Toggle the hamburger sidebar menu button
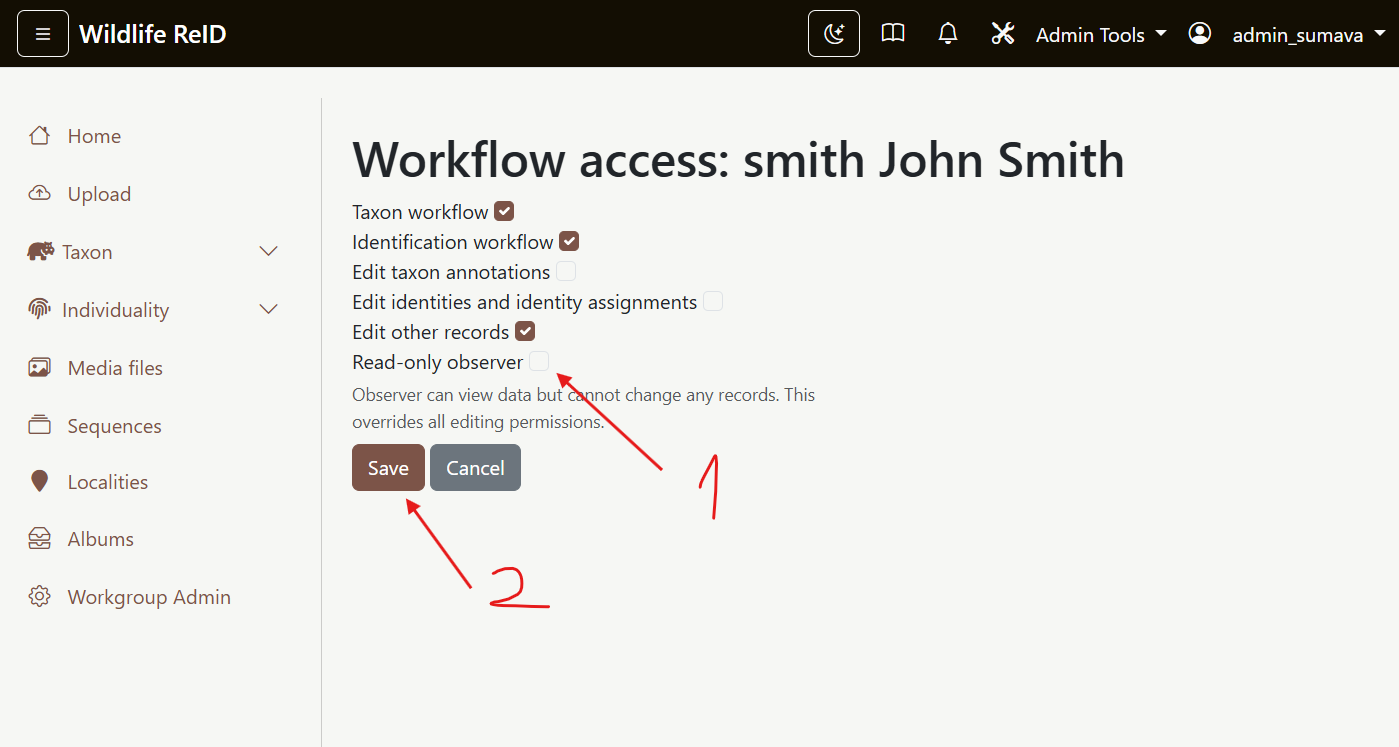 43,34
